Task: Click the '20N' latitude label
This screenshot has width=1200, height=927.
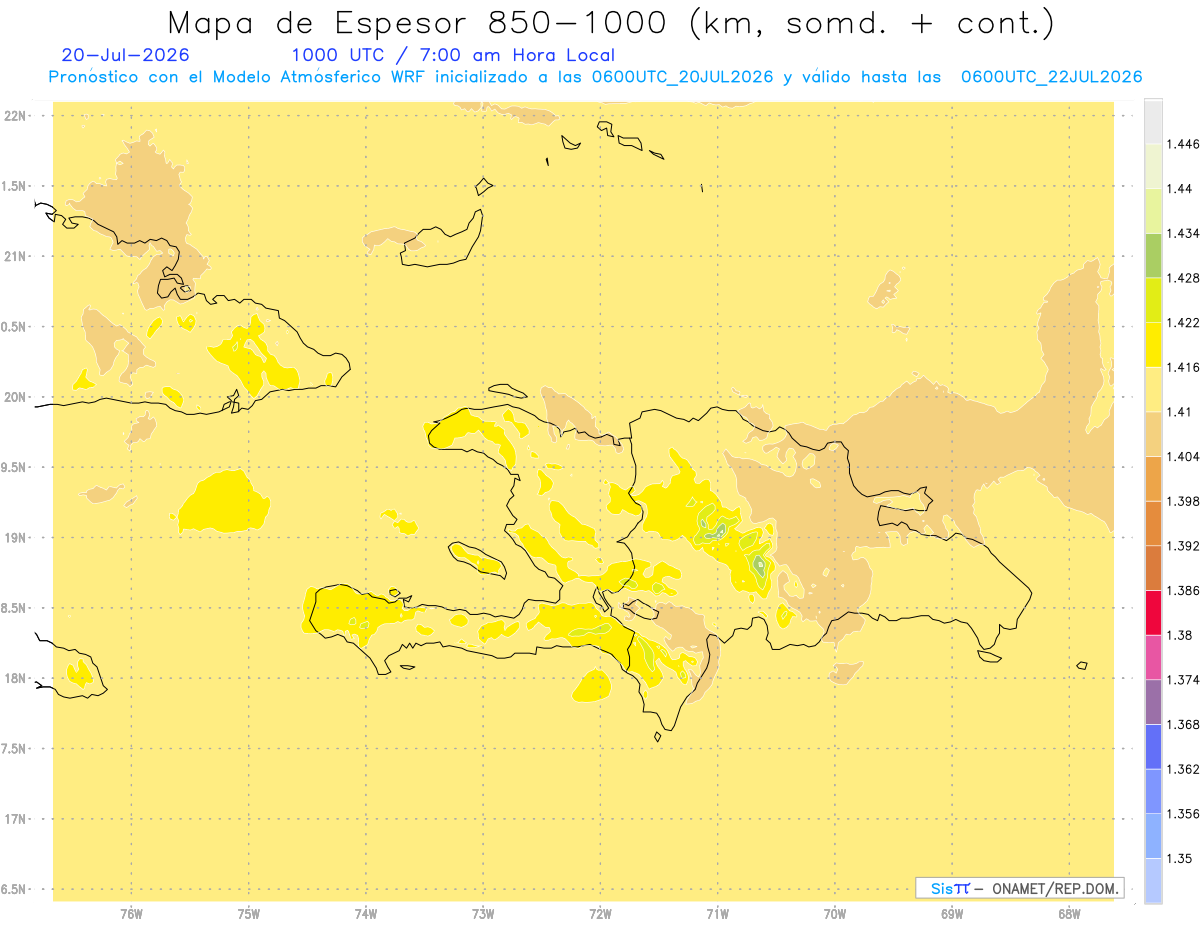Action: point(15,397)
